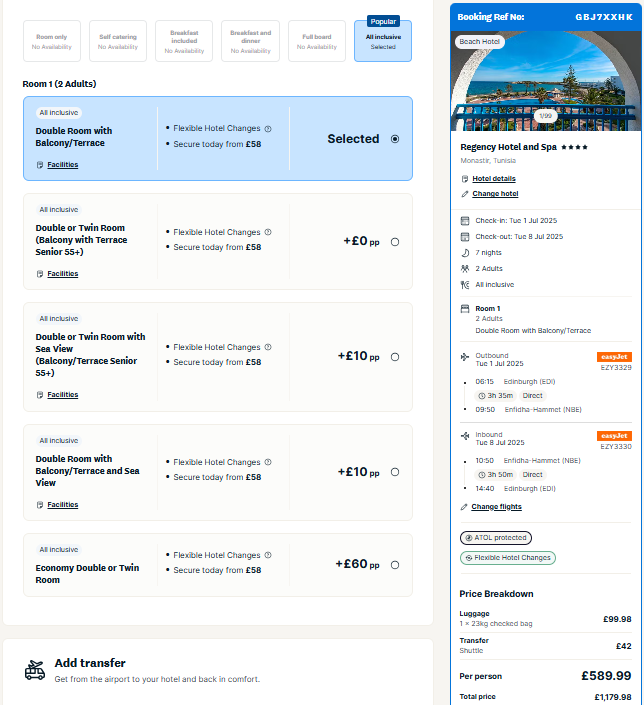This screenshot has width=644, height=705.
Task: Select the Breakfast included board option
Action: click(x=184, y=41)
